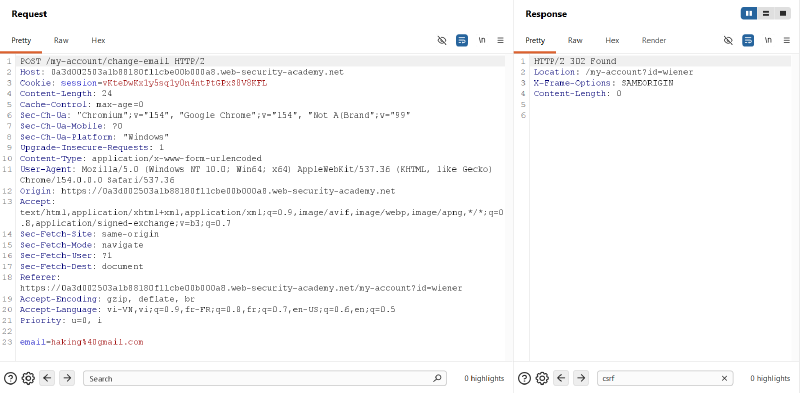This screenshot has height=393, width=800.
Task: Go to previous Response search match
Action: (561, 378)
